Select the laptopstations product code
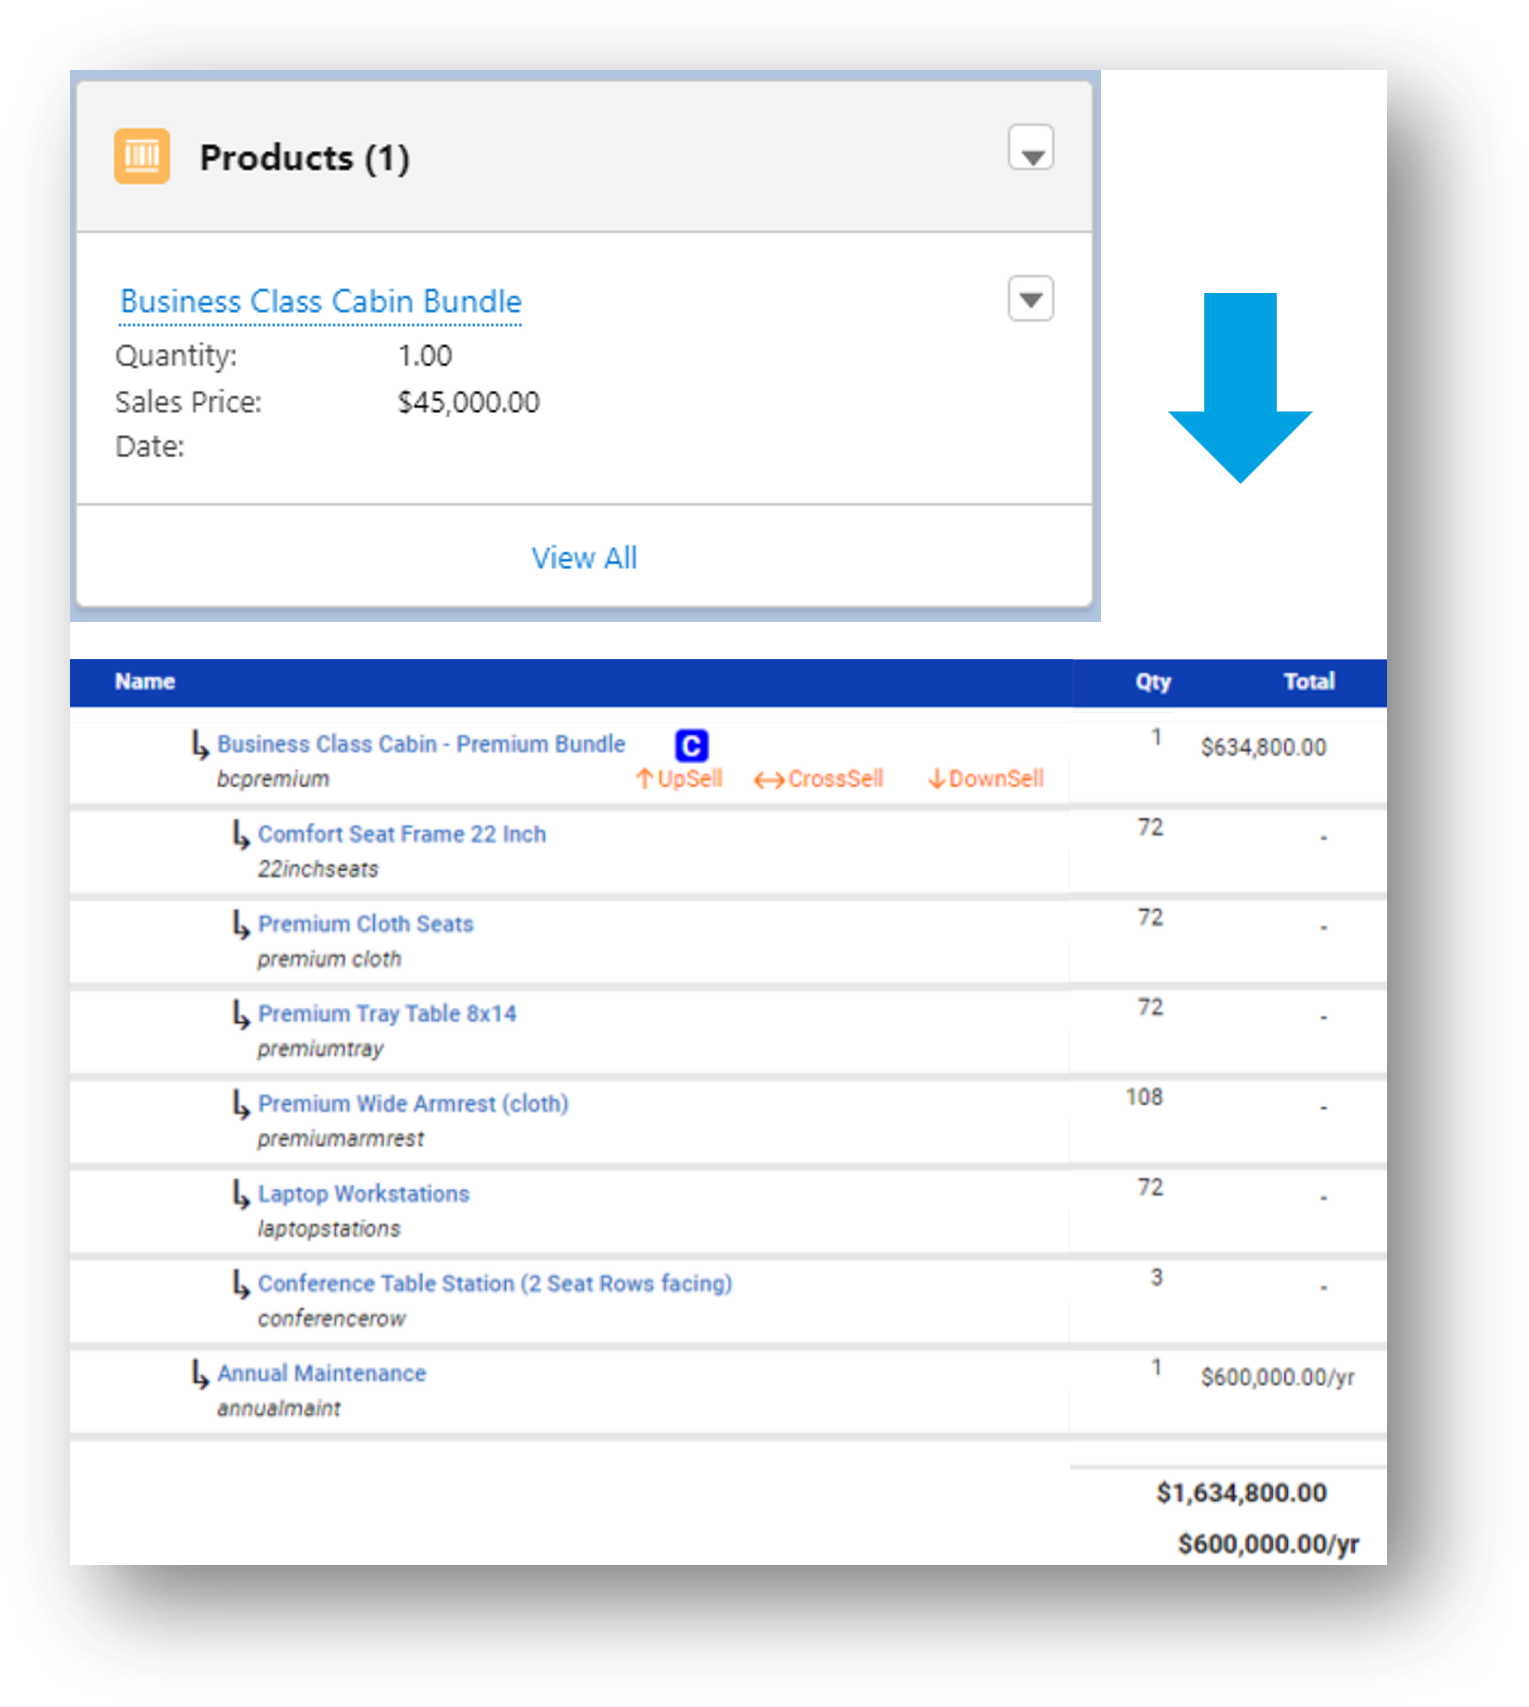The height and width of the screenshot is (1707, 1529). click(329, 1229)
